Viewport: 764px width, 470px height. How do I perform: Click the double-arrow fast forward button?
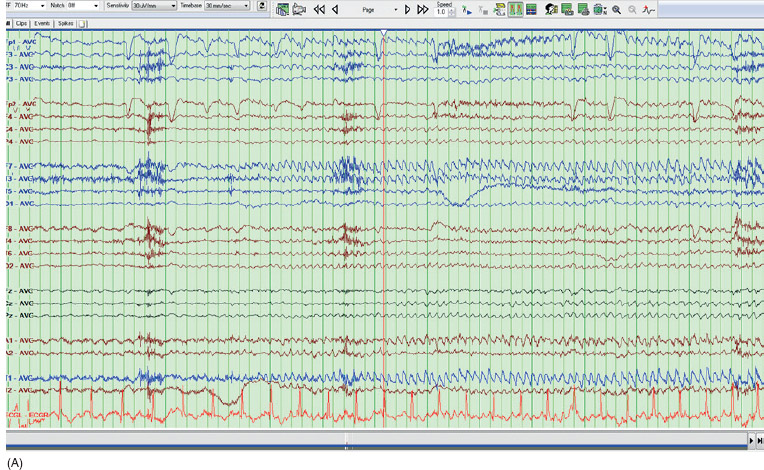tap(423, 9)
